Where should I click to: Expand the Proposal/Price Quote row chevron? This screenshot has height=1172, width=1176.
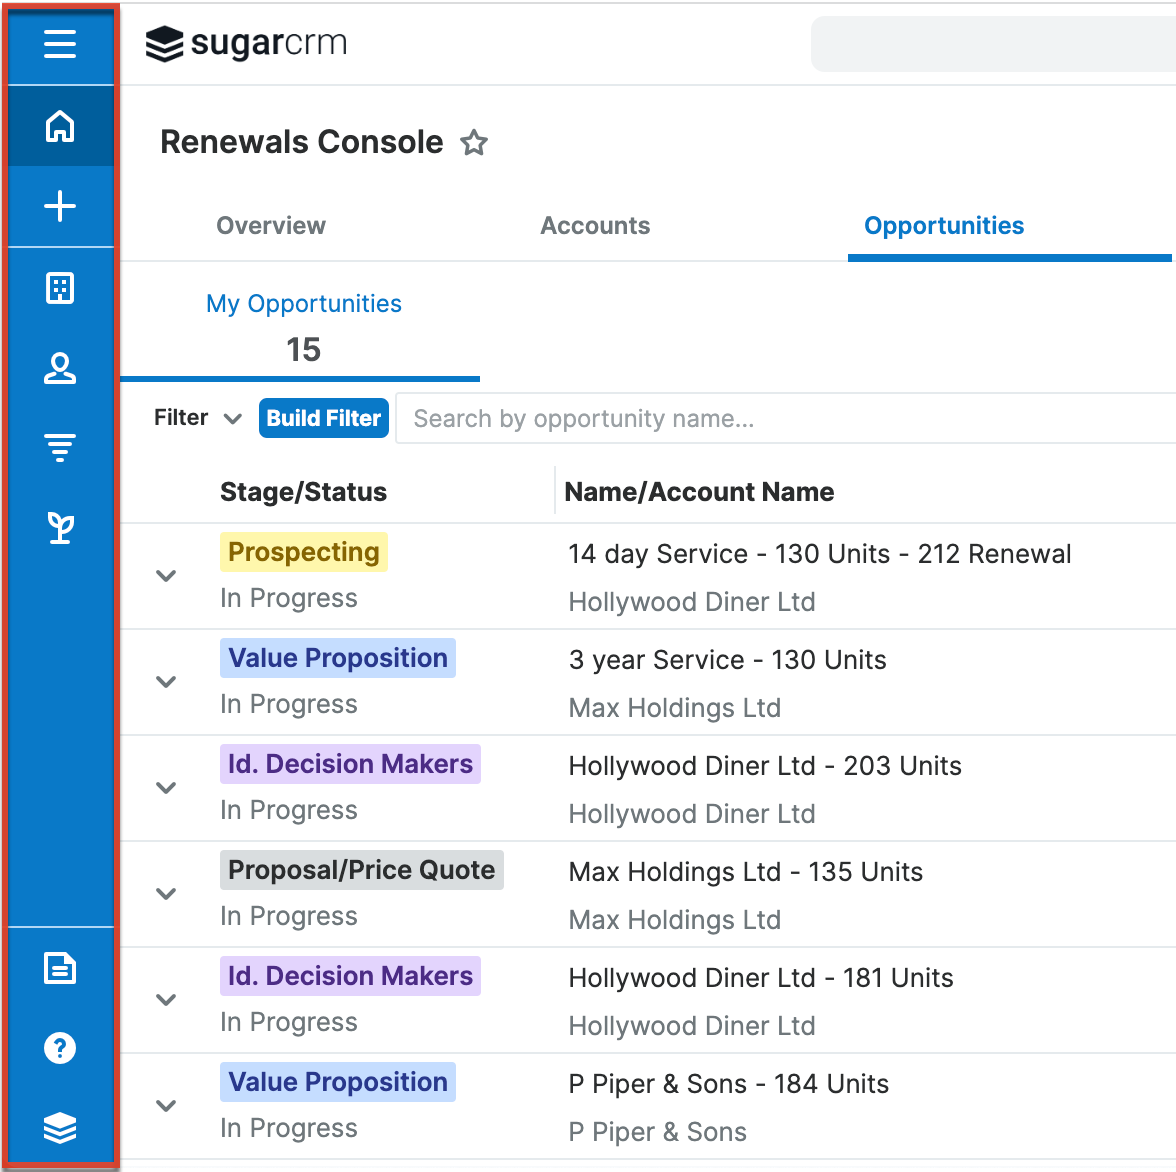(166, 894)
